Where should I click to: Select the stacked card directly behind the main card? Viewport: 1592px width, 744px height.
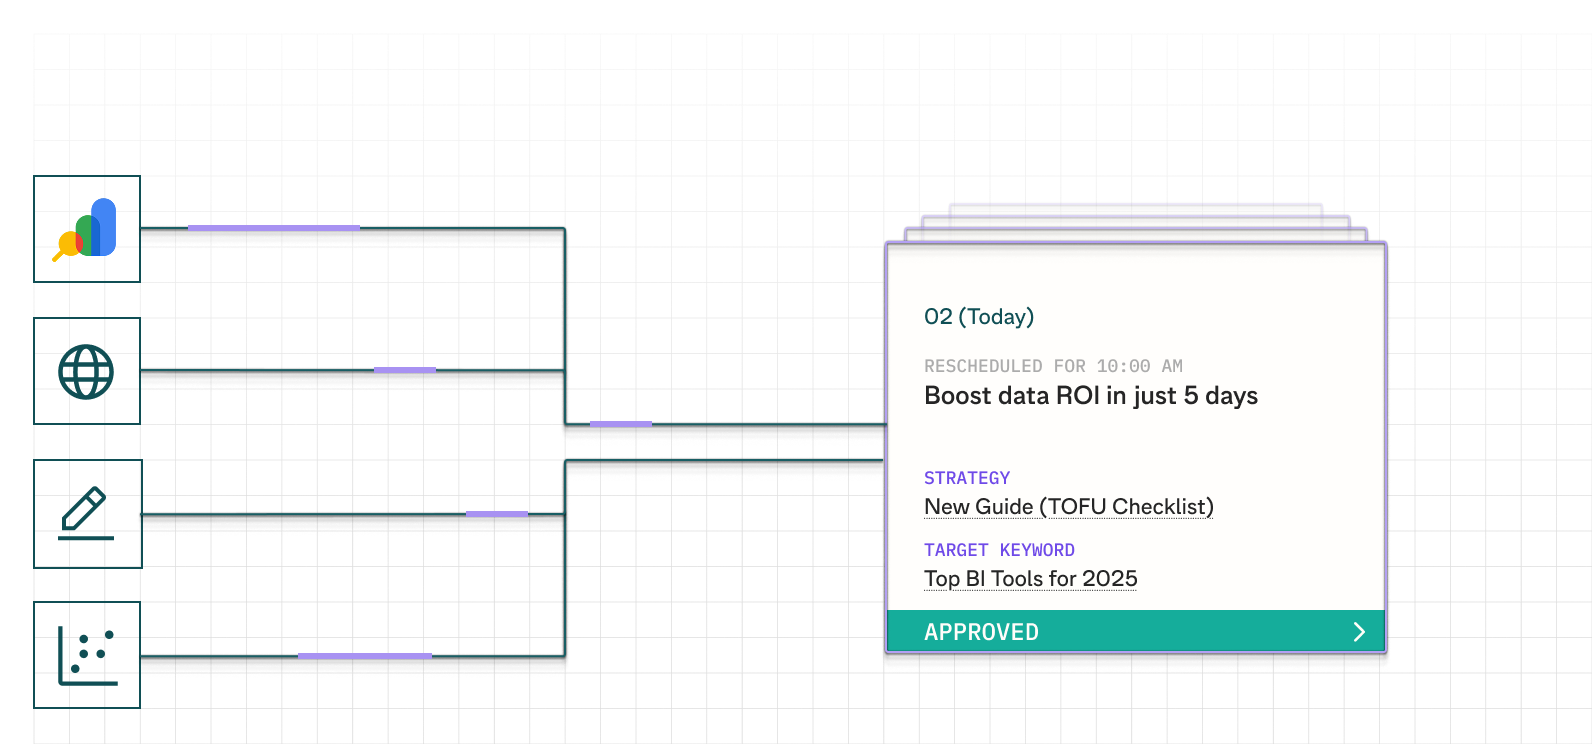tap(1135, 234)
